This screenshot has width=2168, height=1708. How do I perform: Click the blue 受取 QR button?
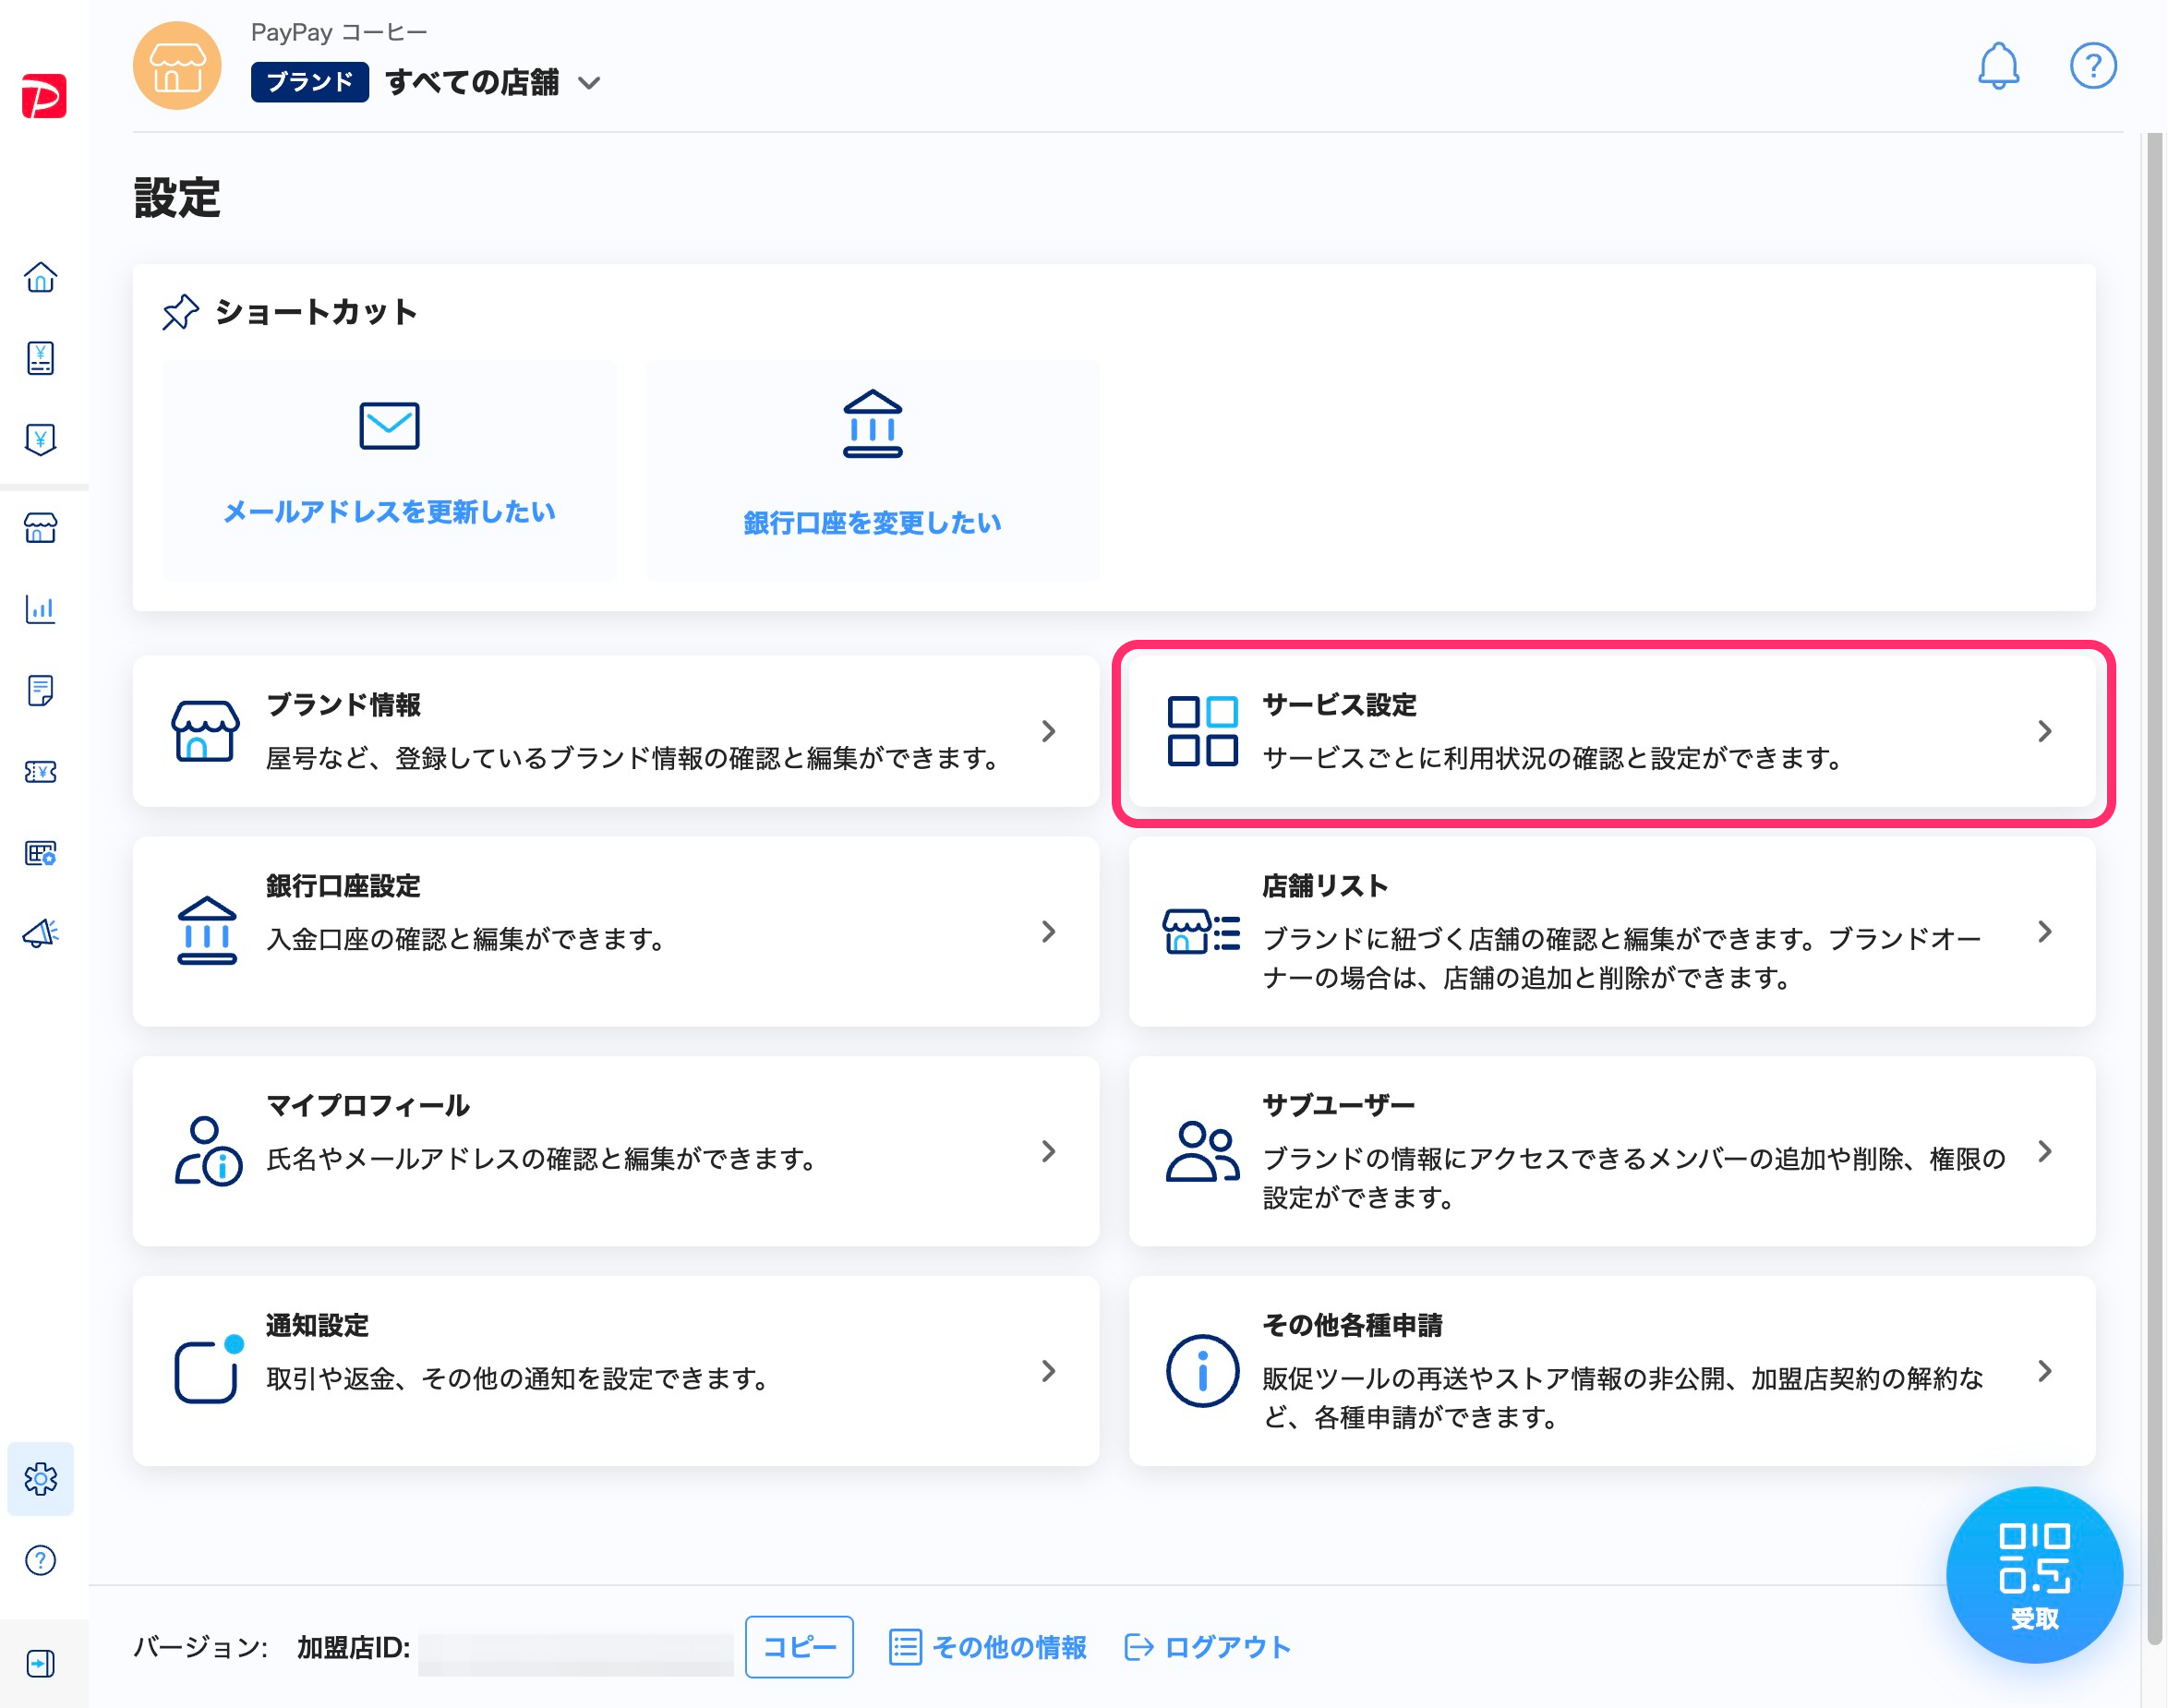[x=2034, y=1575]
